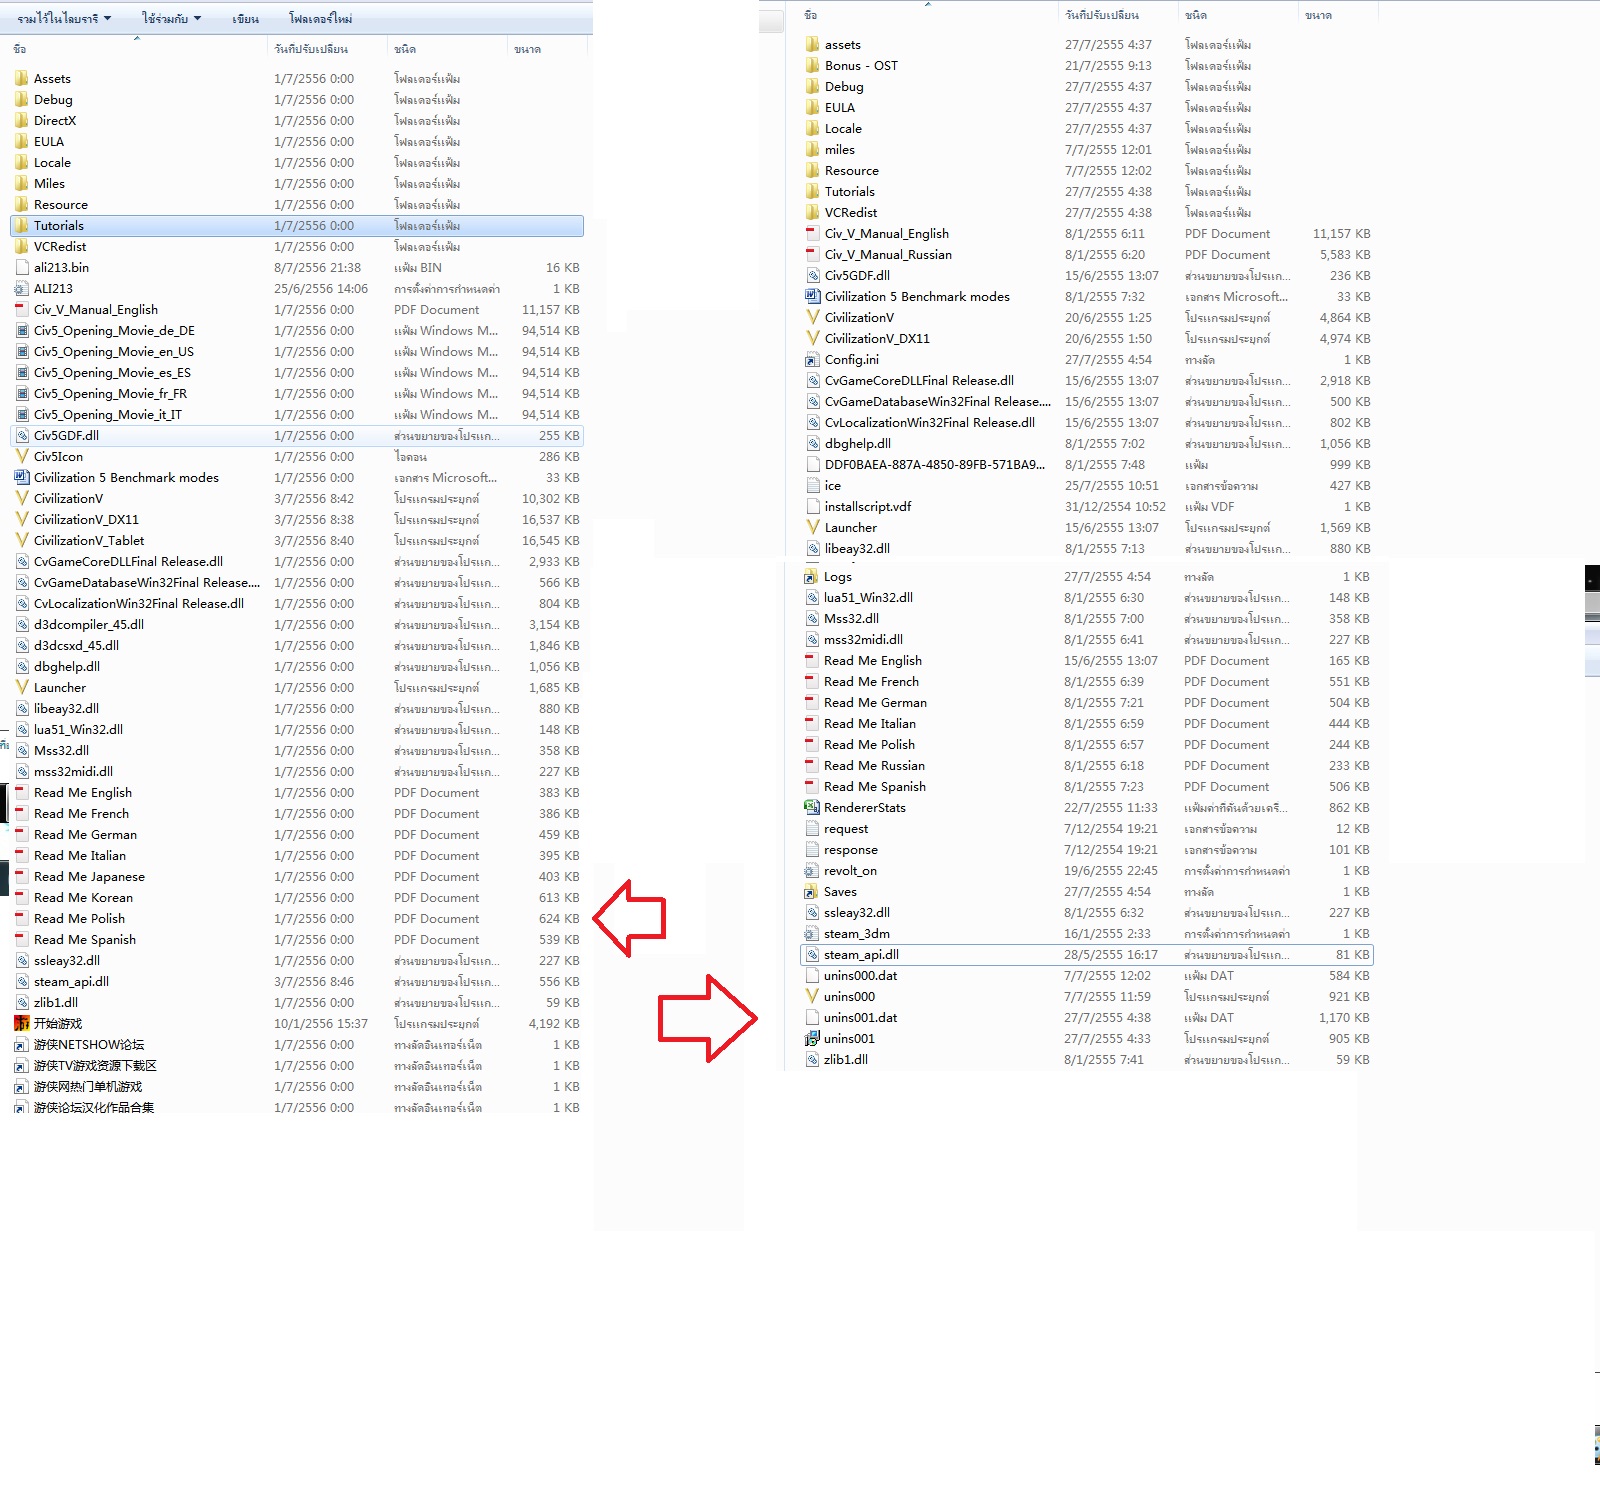This screenshot has height=1500, width=1600.
Task: Click the Civ_V_Manual_Russian PDF icon
Action: tap(813, 254)
